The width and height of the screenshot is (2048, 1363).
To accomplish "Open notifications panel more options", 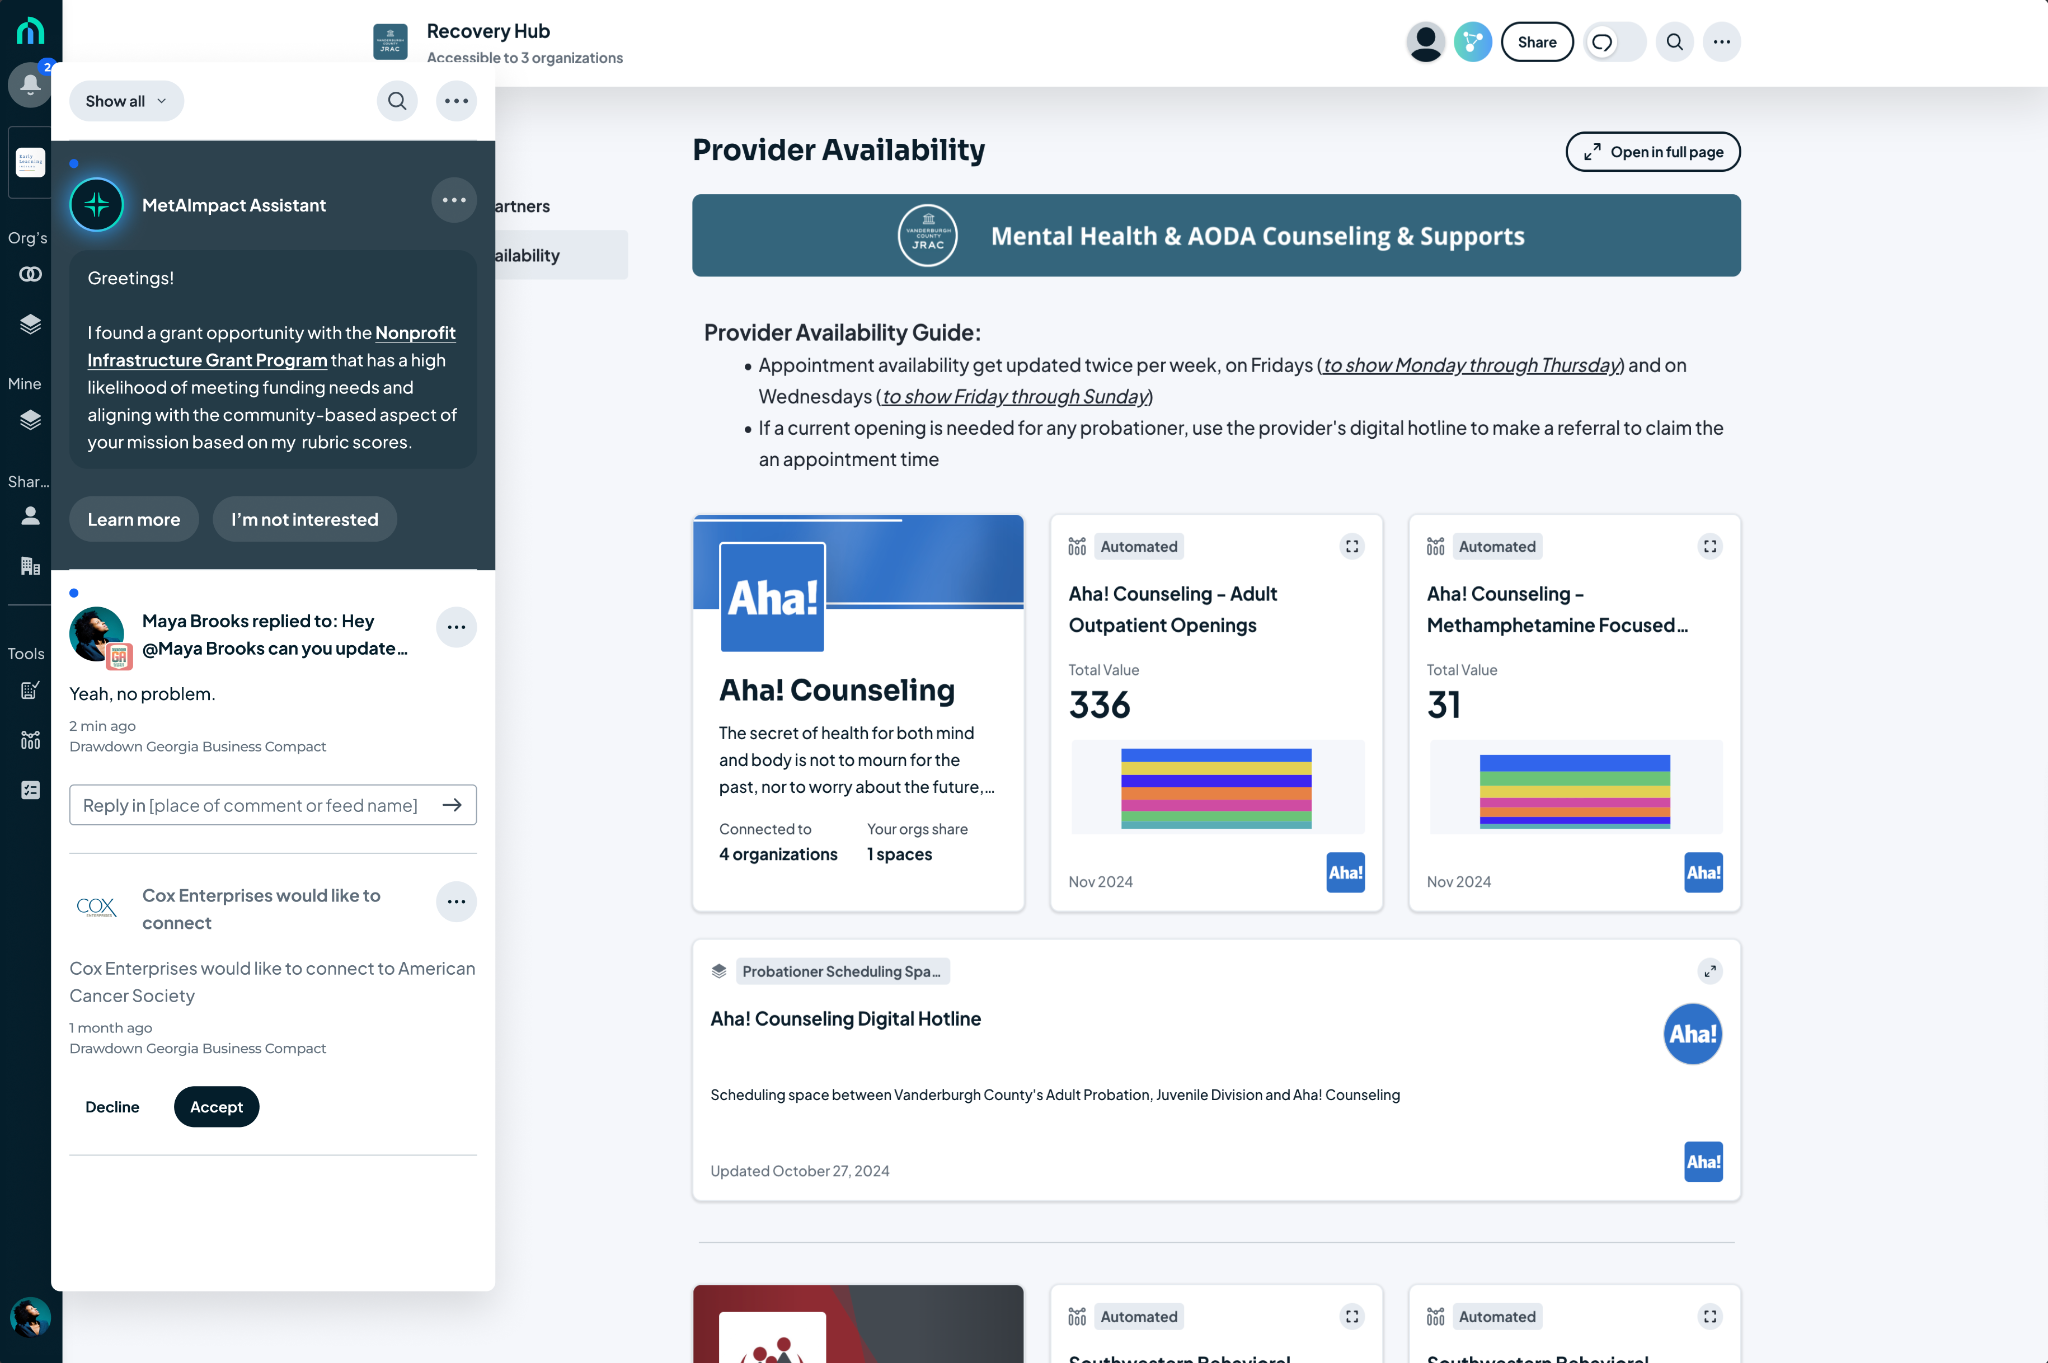I will click(456, 101).
